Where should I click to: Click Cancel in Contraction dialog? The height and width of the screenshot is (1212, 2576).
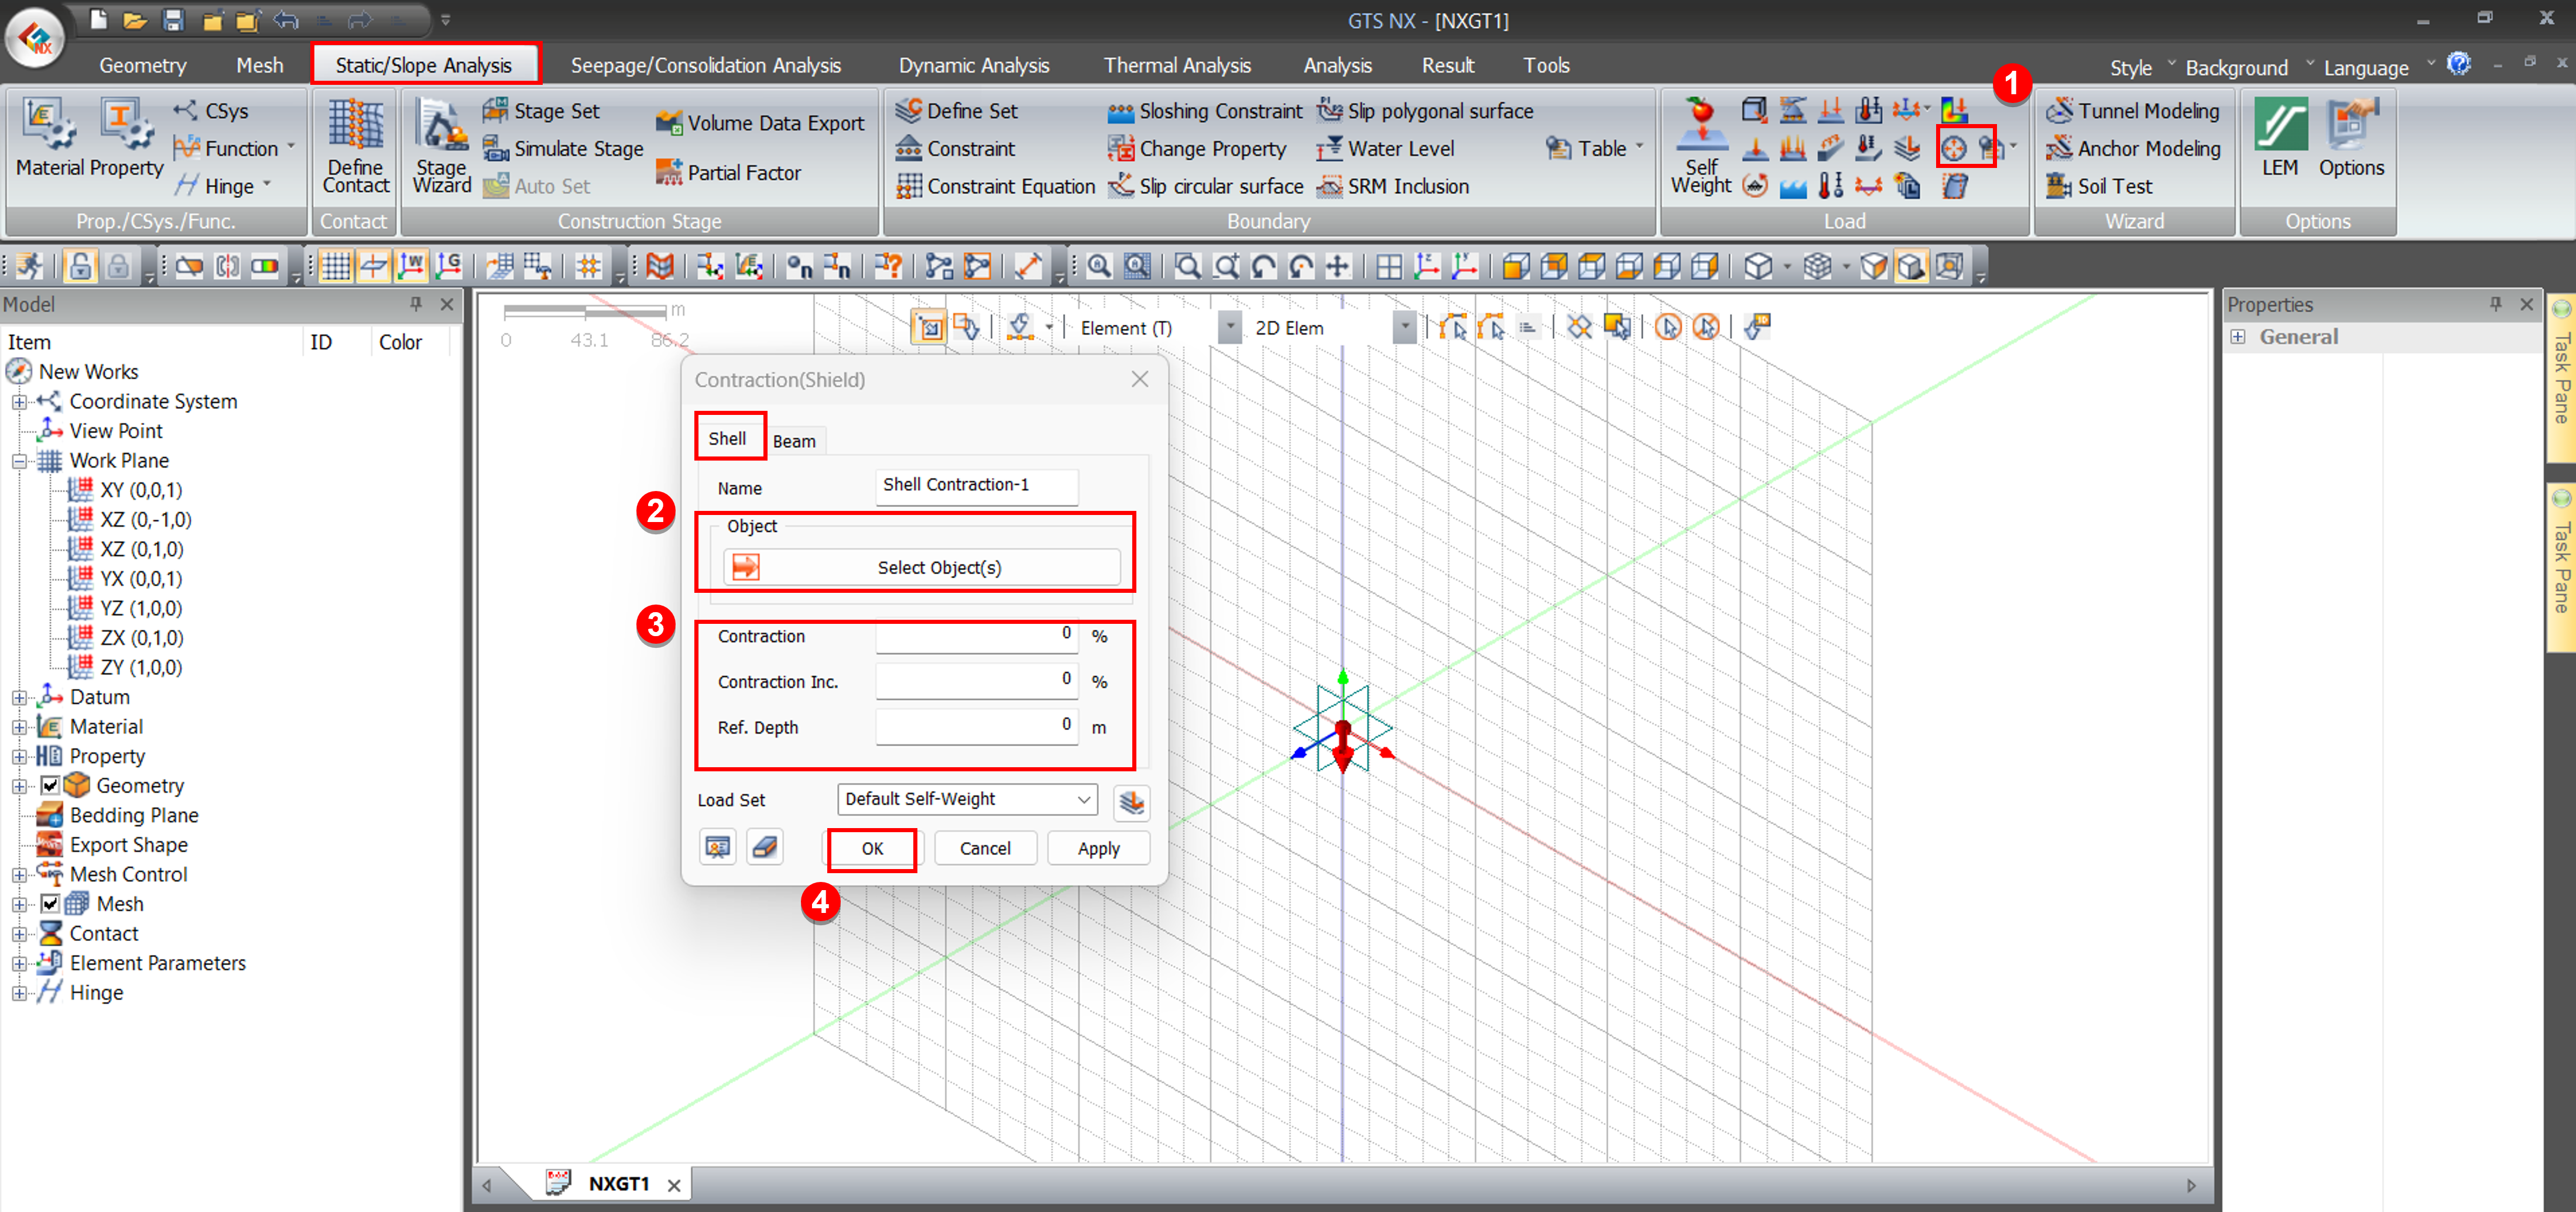coord(985,848)
